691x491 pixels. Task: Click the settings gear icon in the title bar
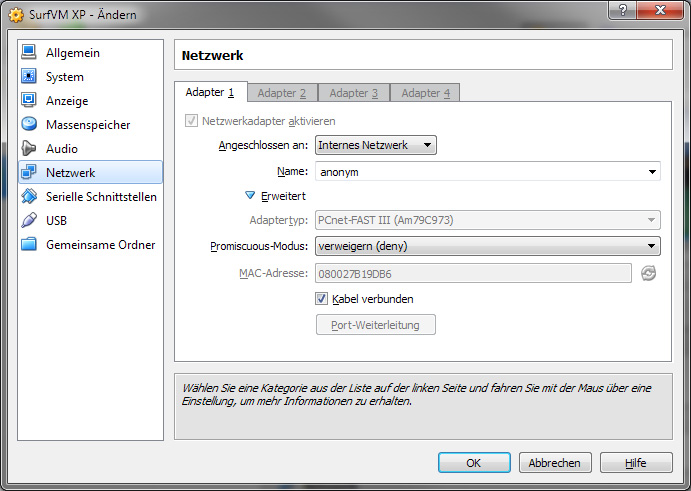[x=16, y=15]
